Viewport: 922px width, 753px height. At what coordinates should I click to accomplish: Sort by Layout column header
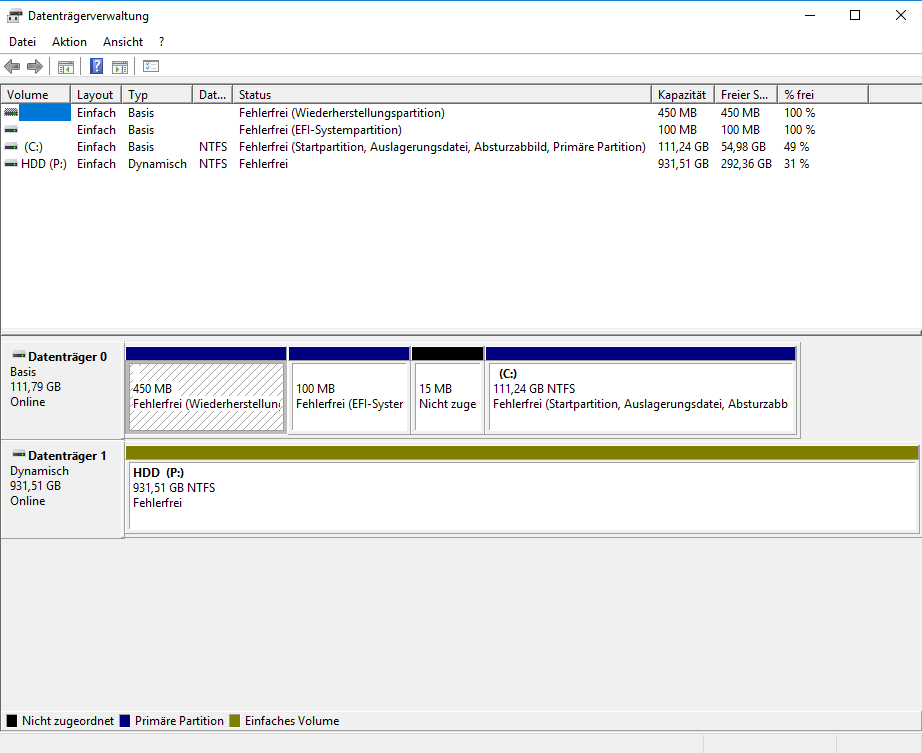click(x=96, y=95)
